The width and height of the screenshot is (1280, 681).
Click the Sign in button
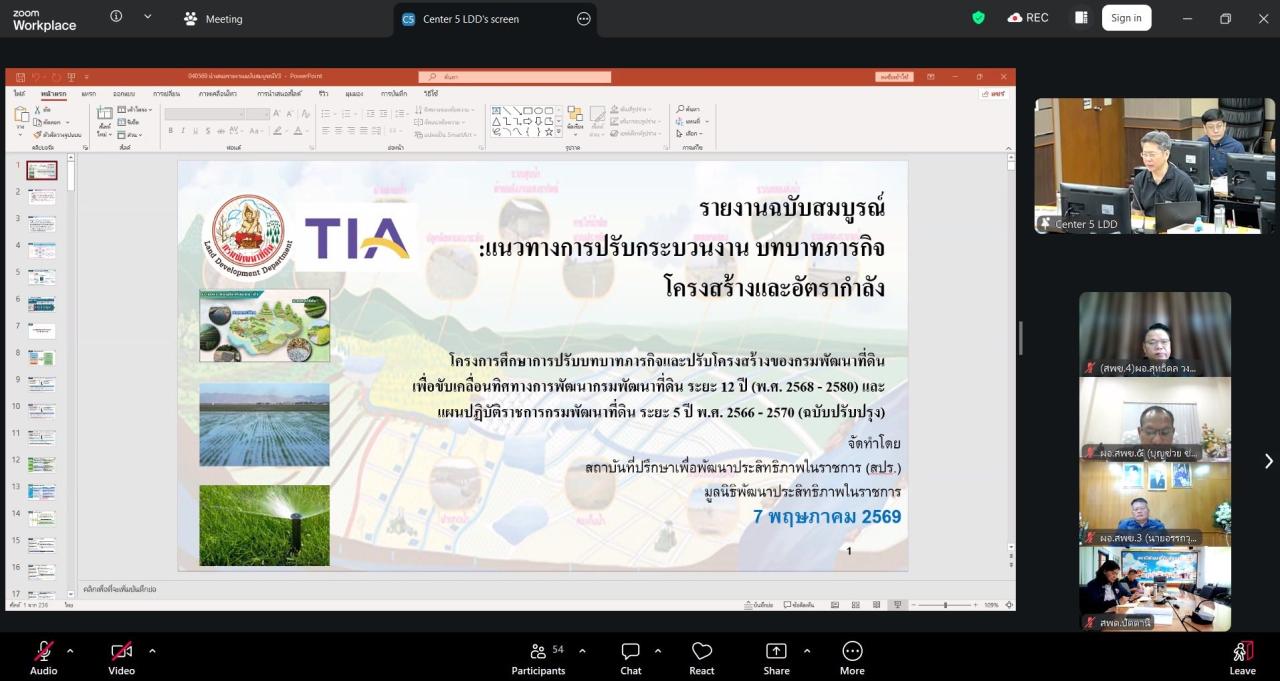pyautogui.click(x=1126, y=18)
